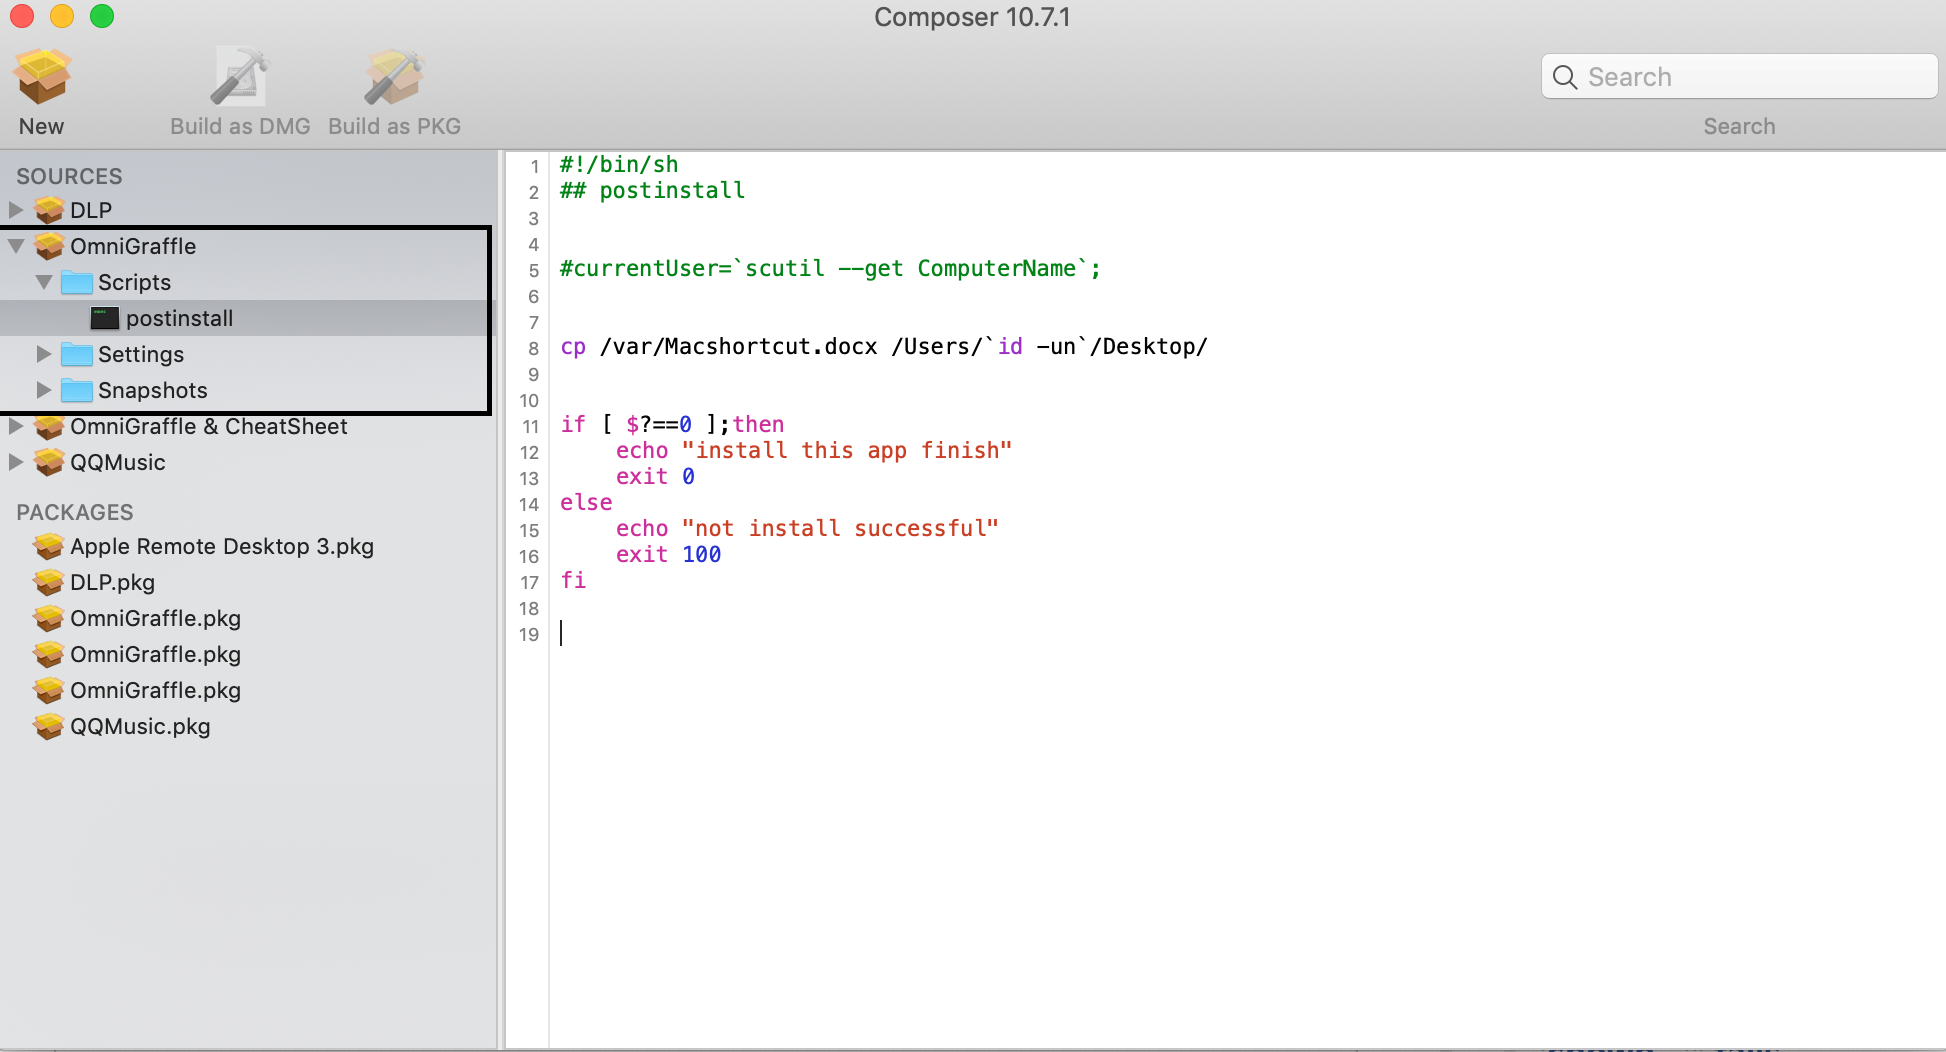The width and height of the screenshot is (1946, 1052).
Task: Click the search magnifier icon
Action: (1565, 77)
